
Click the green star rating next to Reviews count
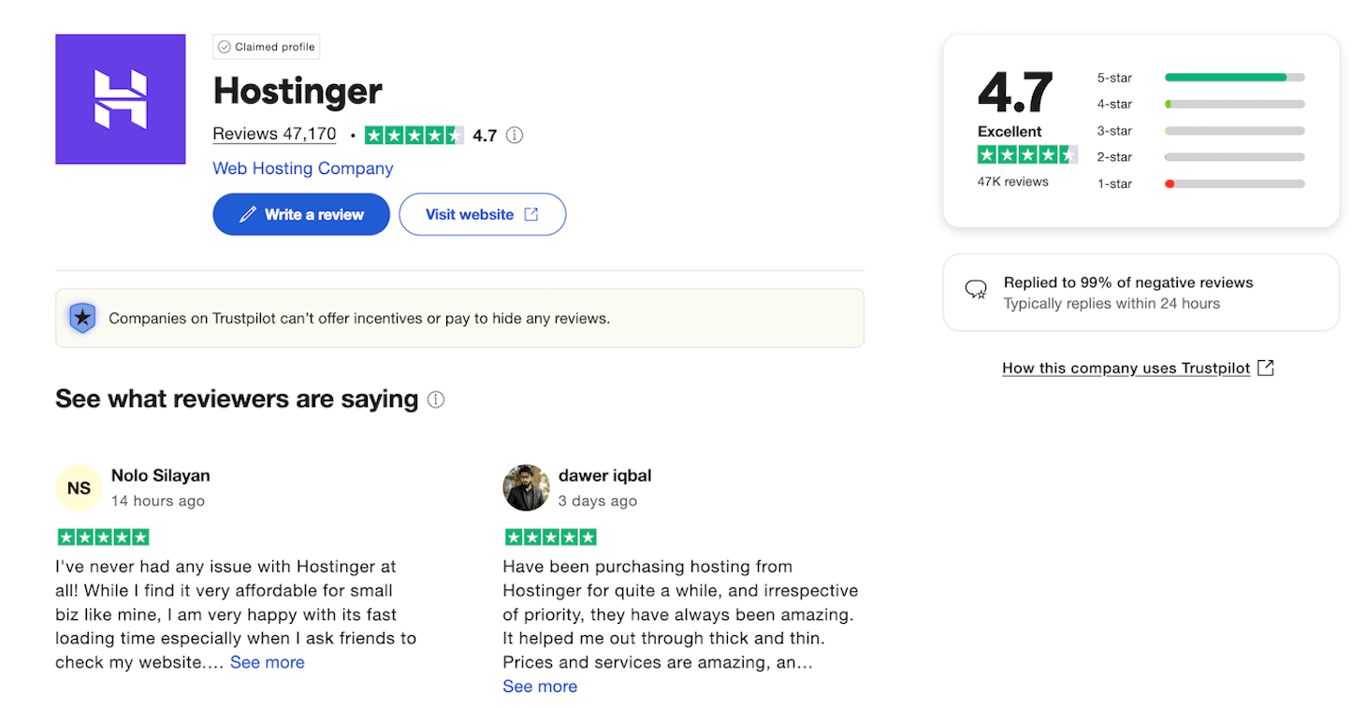pos(412,134)
